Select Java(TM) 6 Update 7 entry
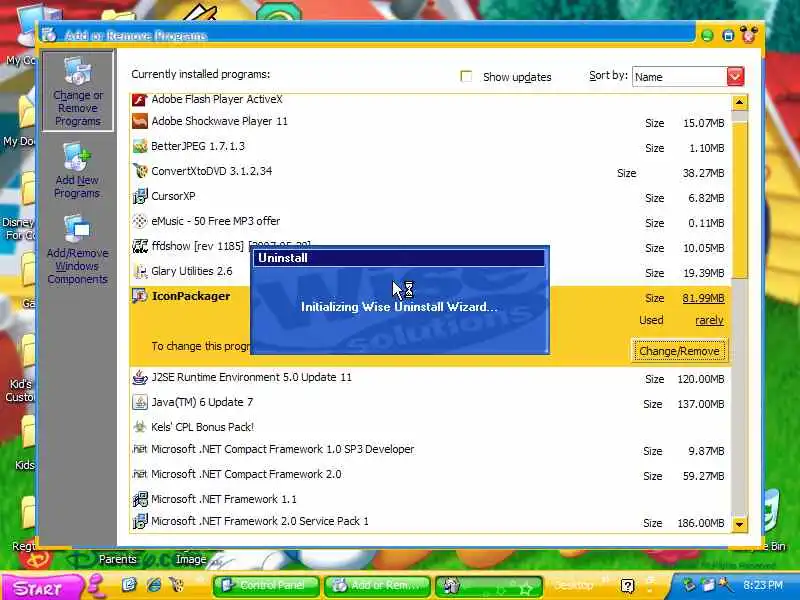 pos(431,403)
